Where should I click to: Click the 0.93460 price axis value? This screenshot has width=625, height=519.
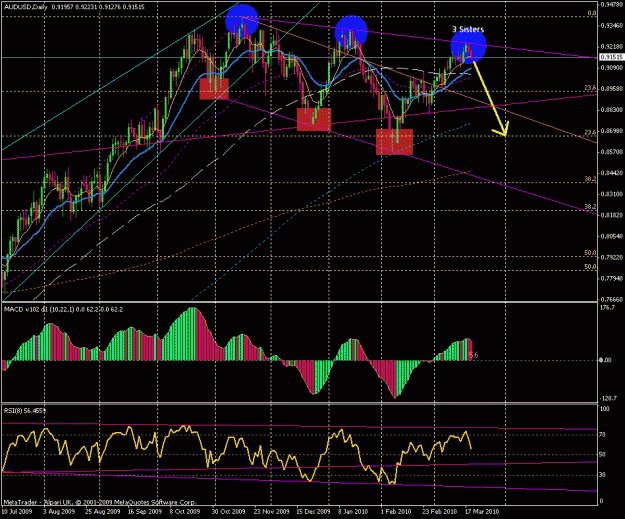(612, 26)
